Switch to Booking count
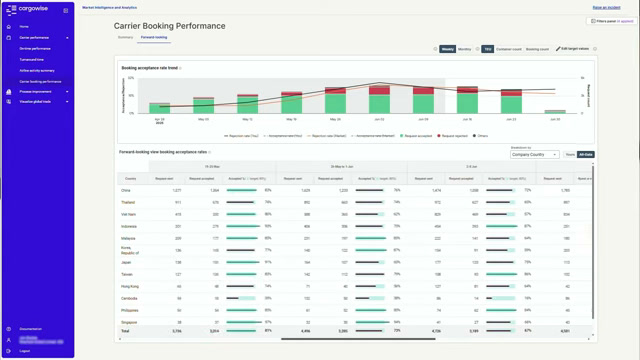The width and height of the screenshot is (640, 360). point(537,49)
